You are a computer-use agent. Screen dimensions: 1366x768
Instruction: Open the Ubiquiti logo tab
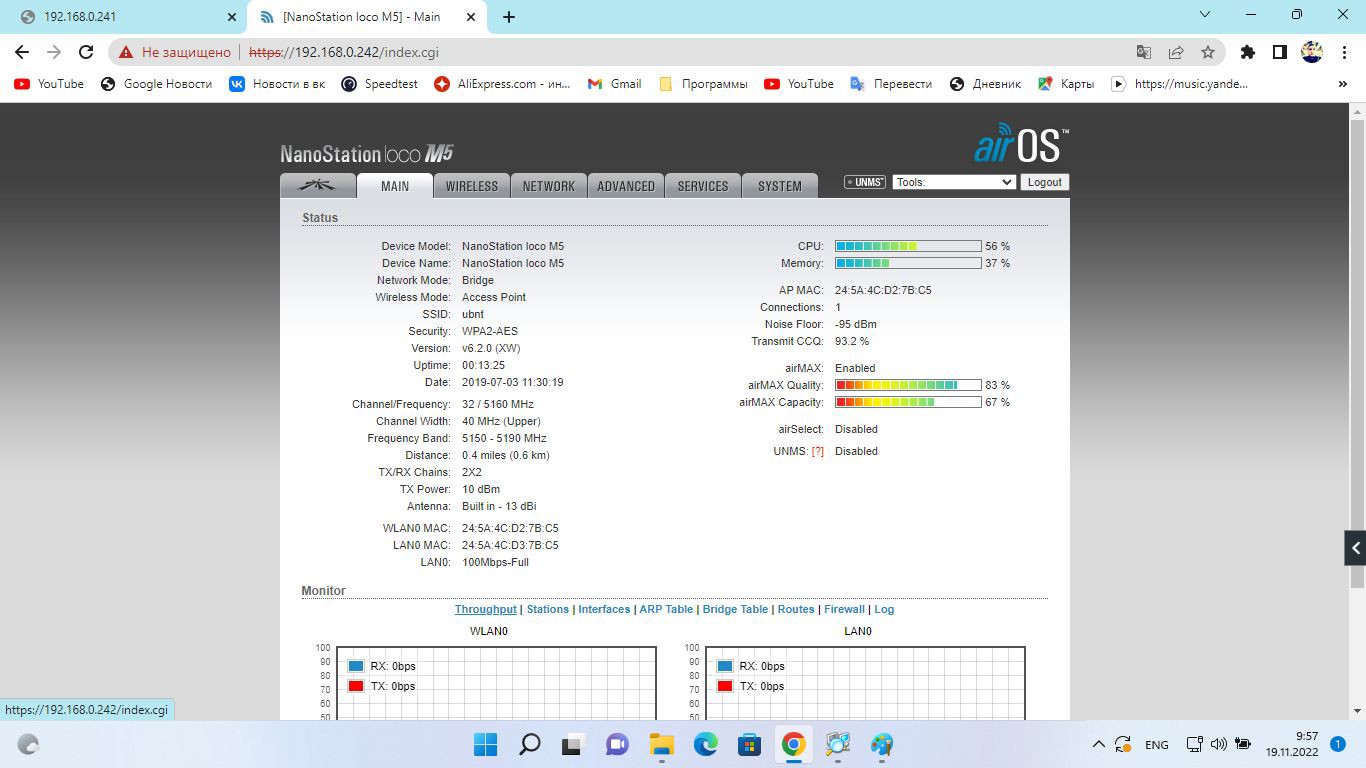318,186
